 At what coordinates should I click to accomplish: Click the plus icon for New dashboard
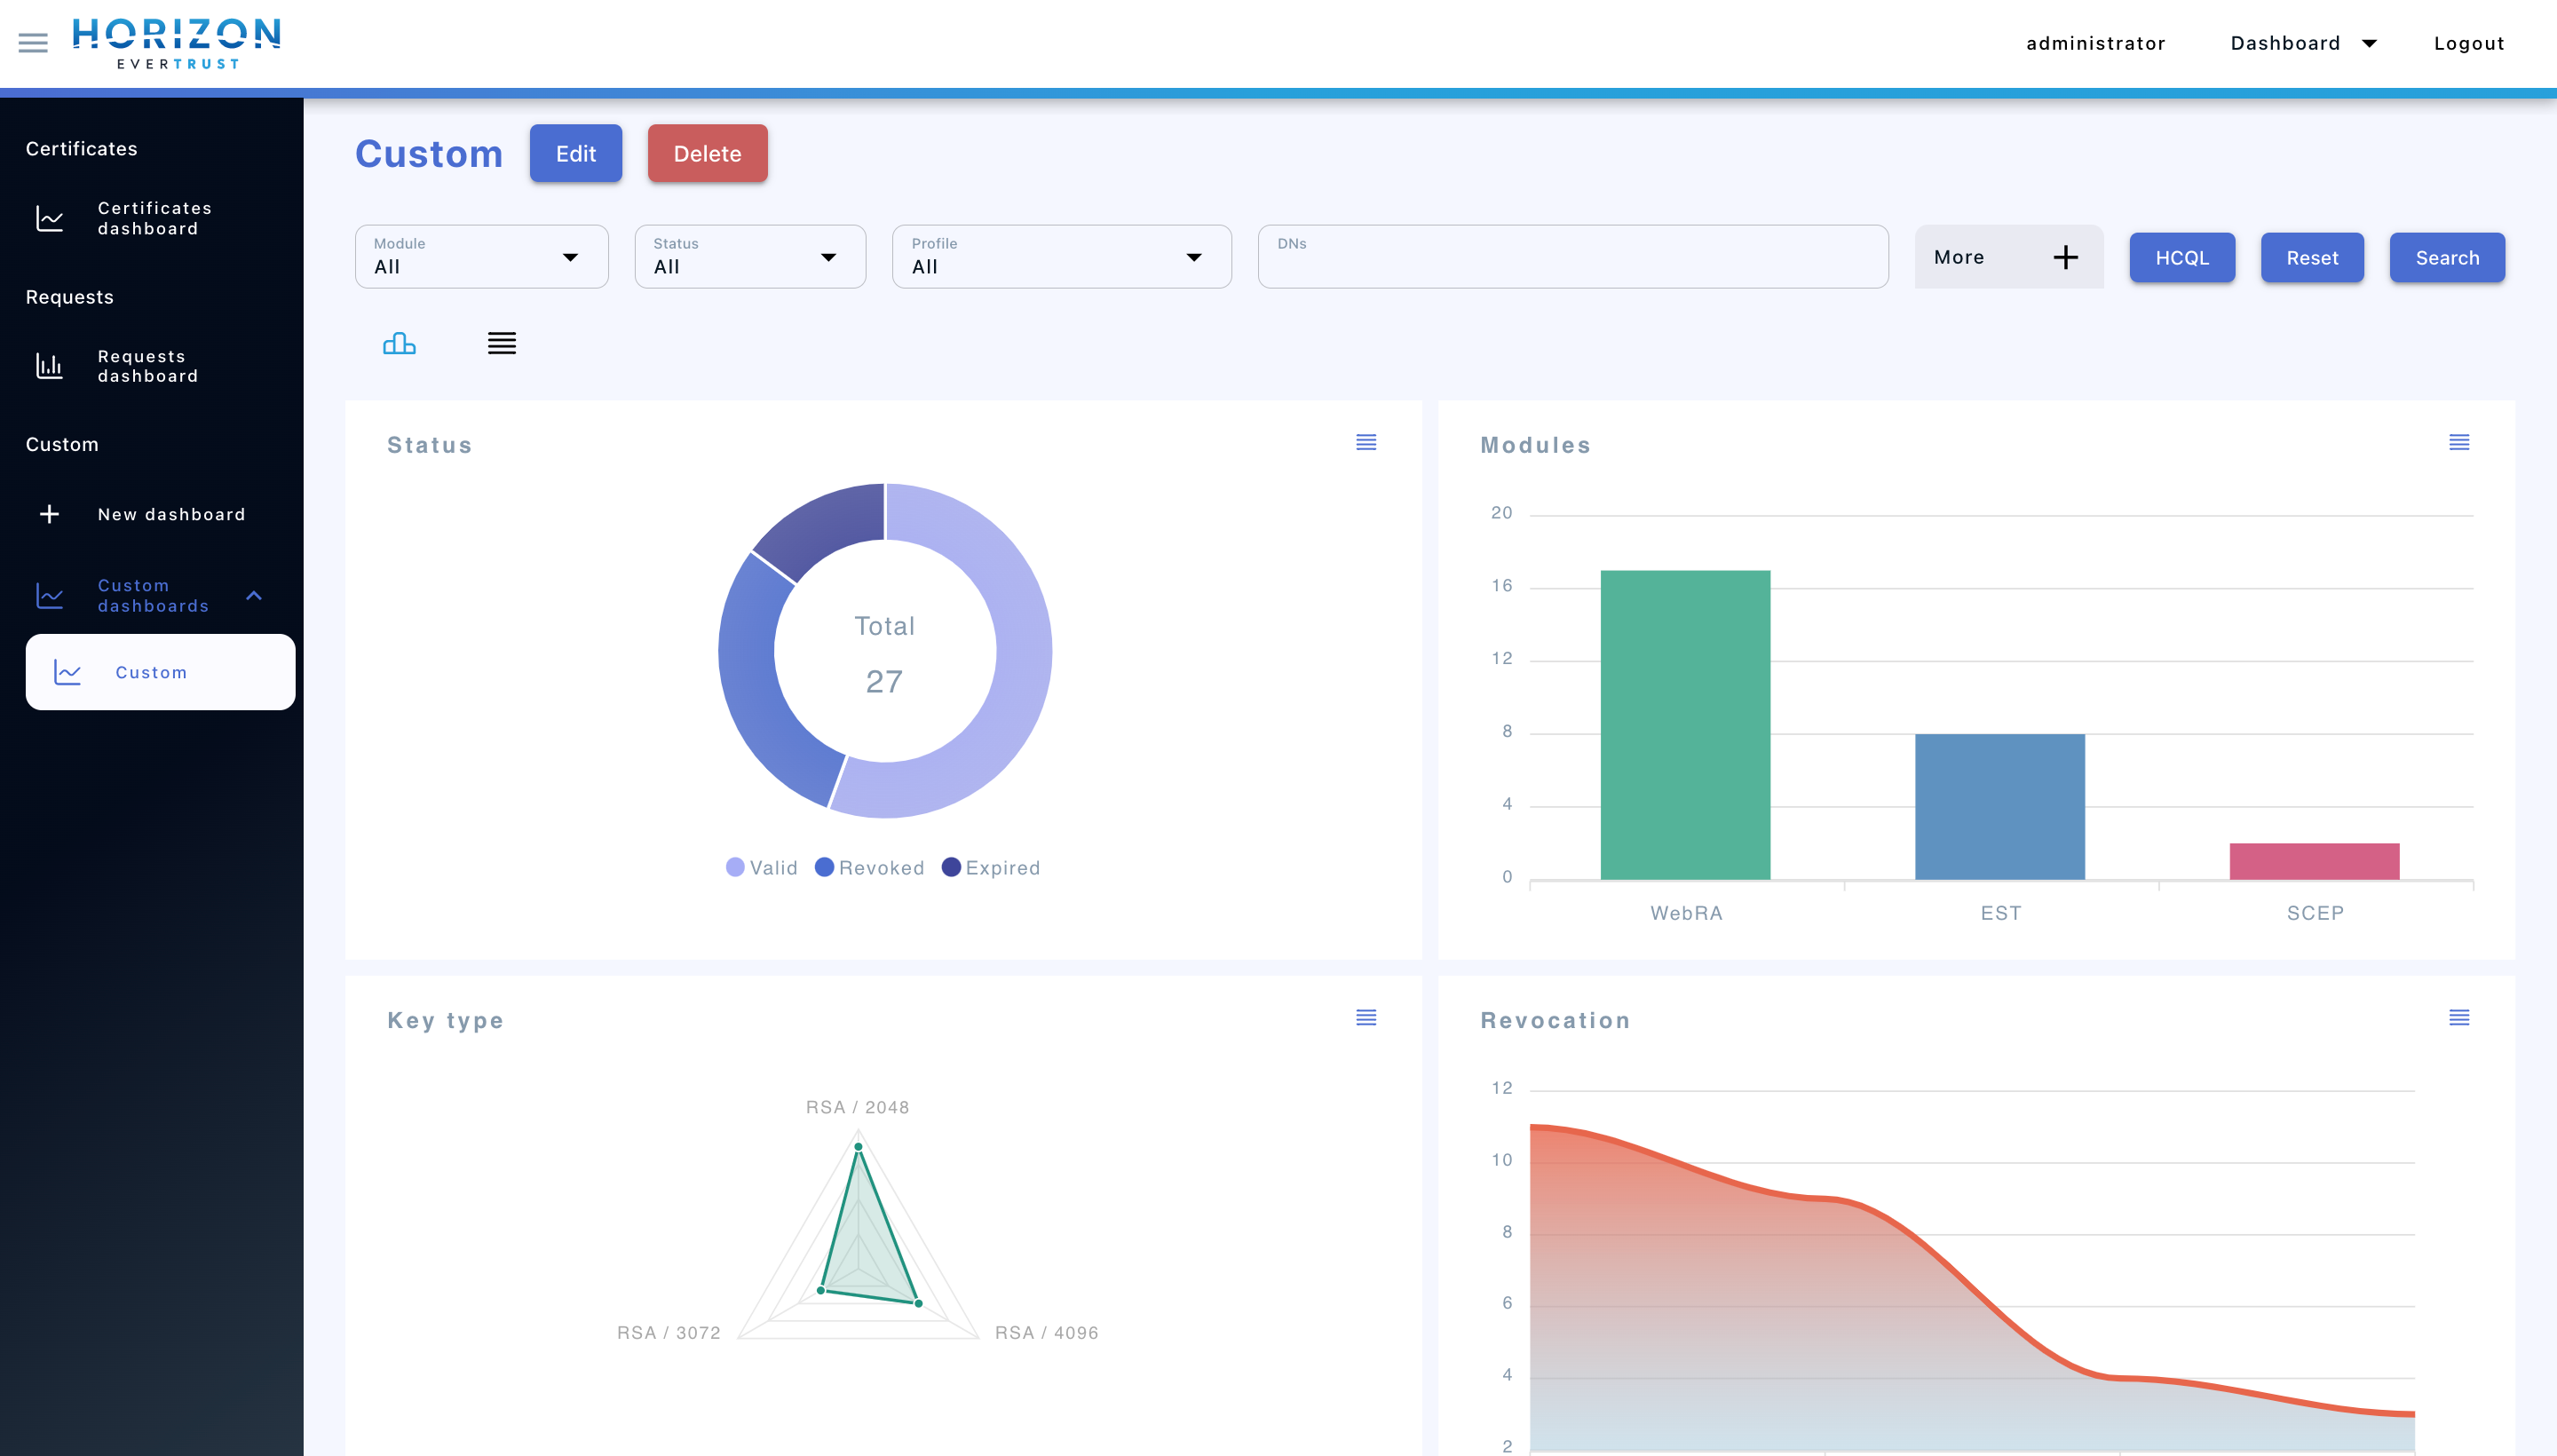click(x=49, y=514)
